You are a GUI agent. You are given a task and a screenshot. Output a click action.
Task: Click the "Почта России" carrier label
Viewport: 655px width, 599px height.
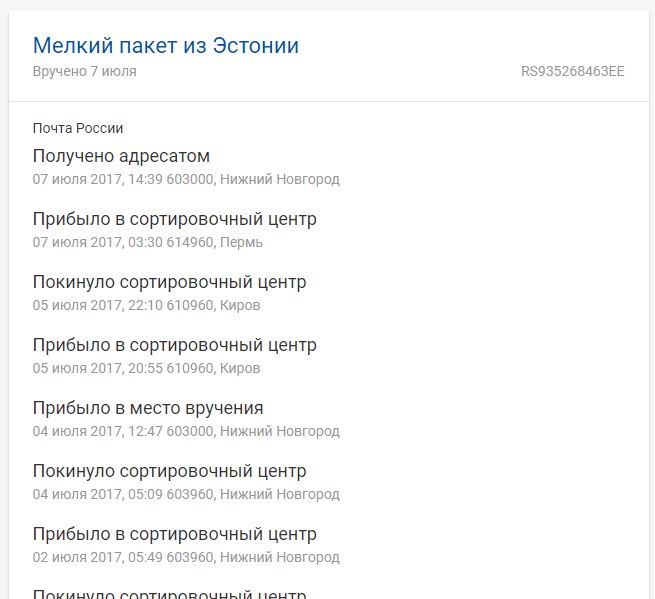(x=78, y=128)
